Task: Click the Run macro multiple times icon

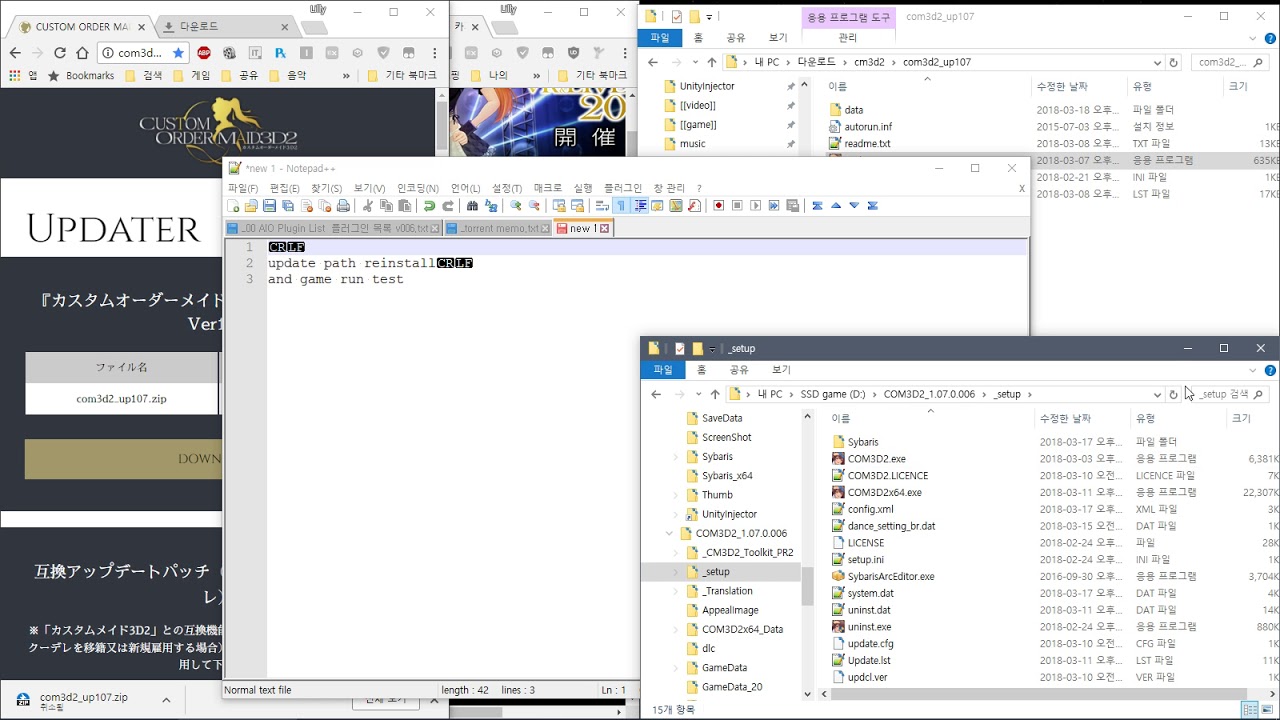Action: pos(774,206)
